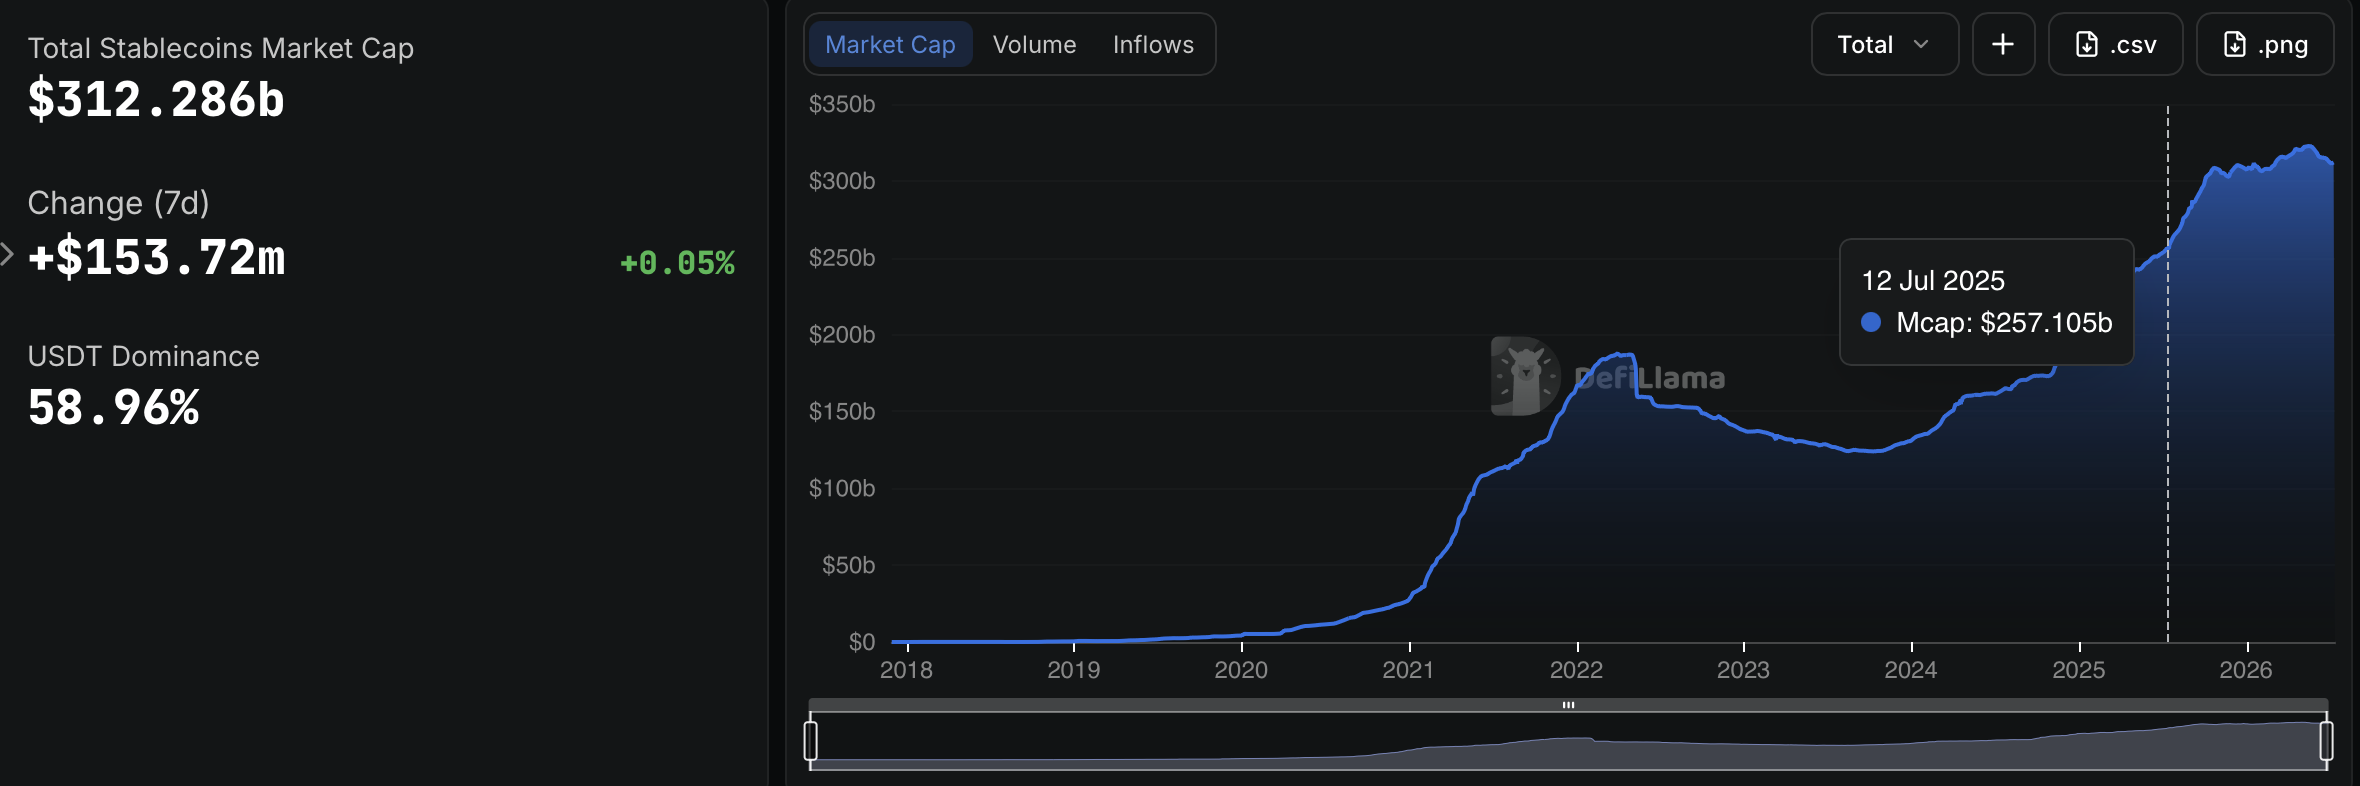Click the left range handle on the timeline
Viewport: 2360px width, 786px height.
[x=811, y=741]
